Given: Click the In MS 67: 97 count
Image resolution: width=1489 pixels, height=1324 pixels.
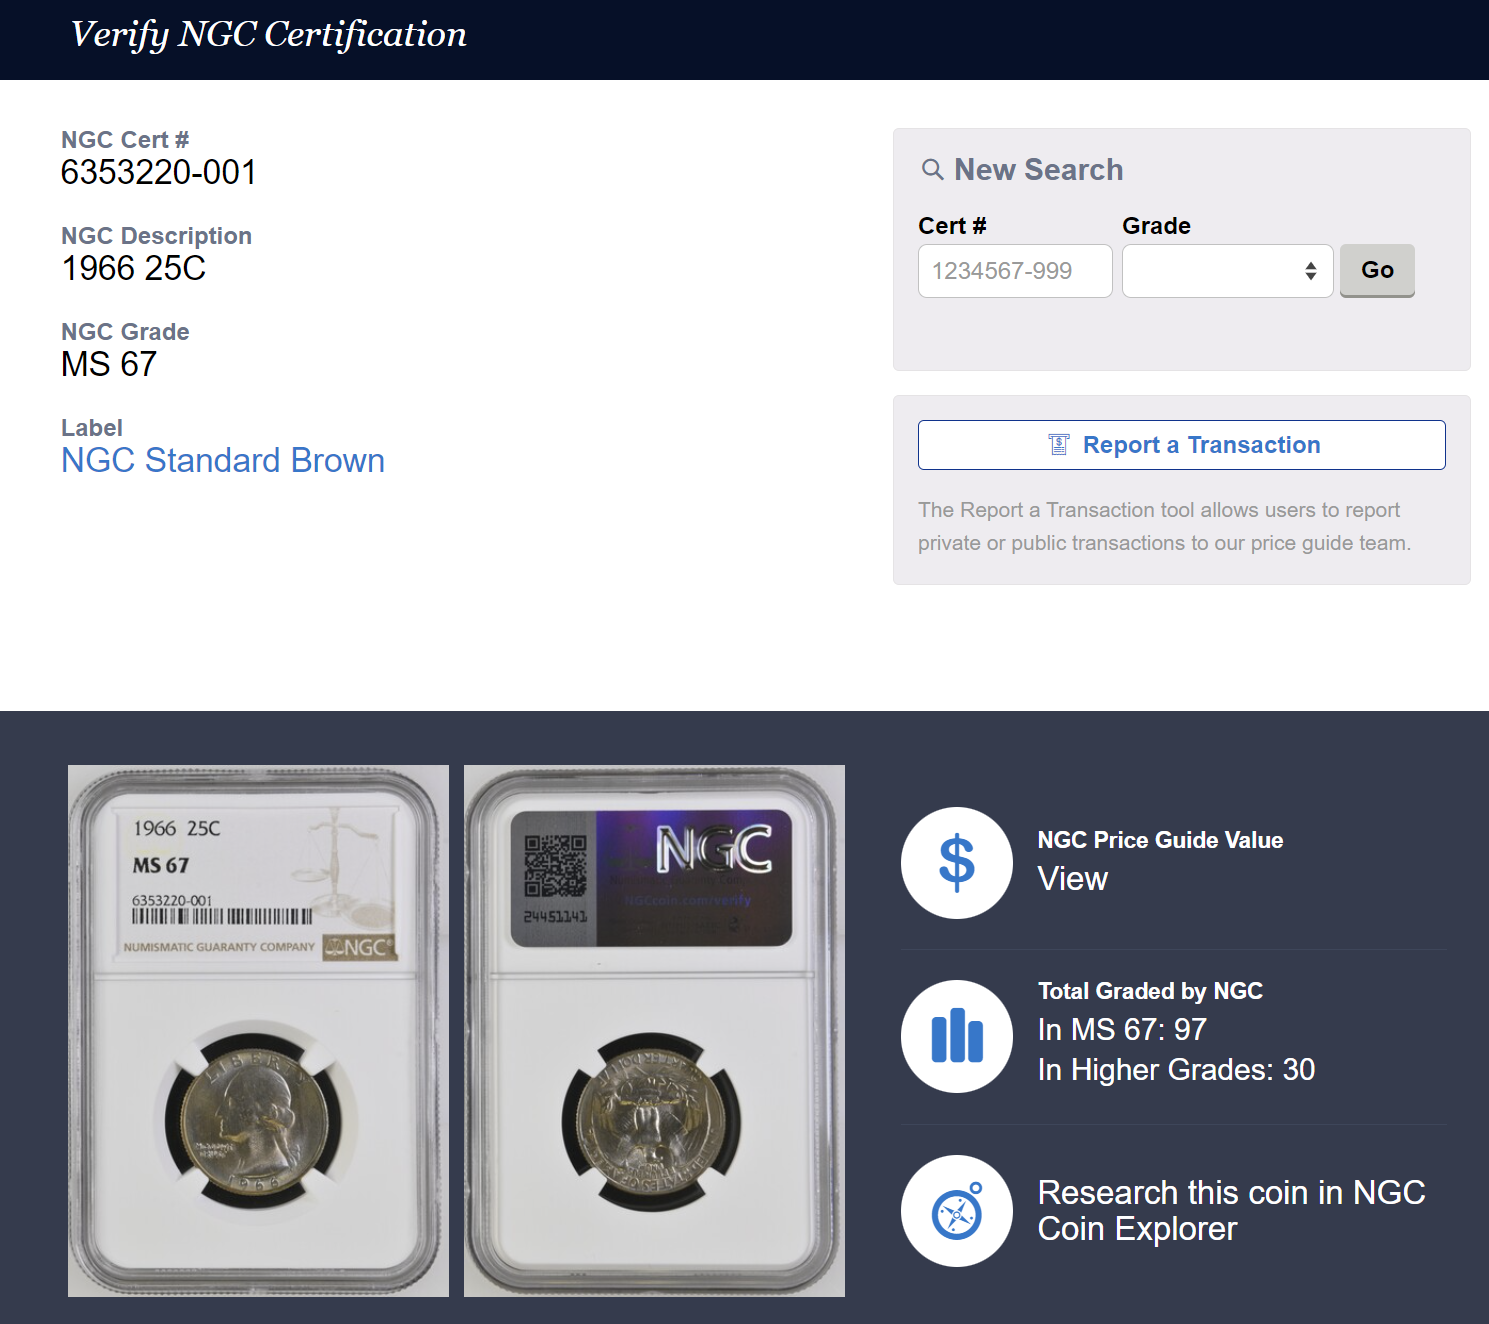Looking at the screenshot, I should point(1122,1029).
